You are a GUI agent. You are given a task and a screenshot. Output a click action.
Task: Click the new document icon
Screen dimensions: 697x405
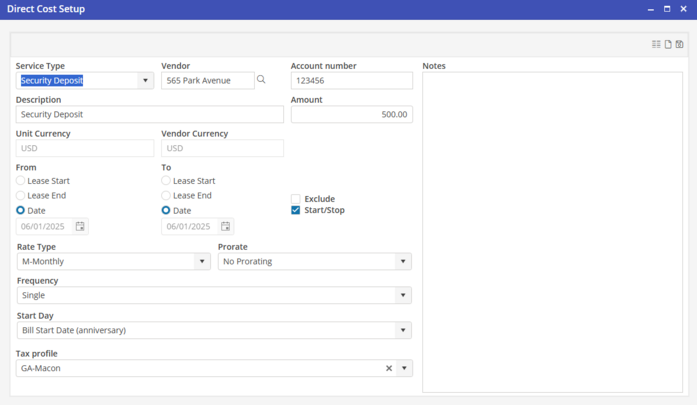point(668,44)
